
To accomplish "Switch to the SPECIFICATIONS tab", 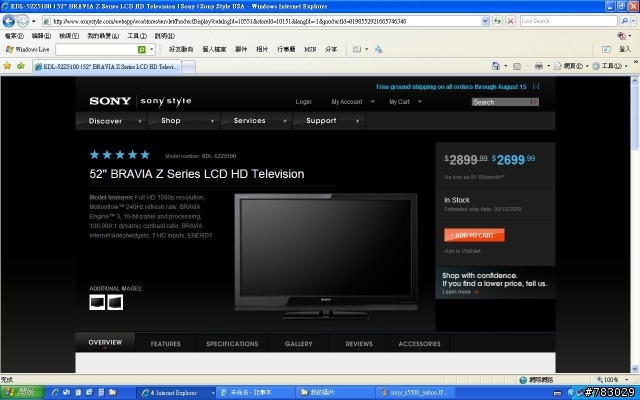I will click(x=232, y=343).
